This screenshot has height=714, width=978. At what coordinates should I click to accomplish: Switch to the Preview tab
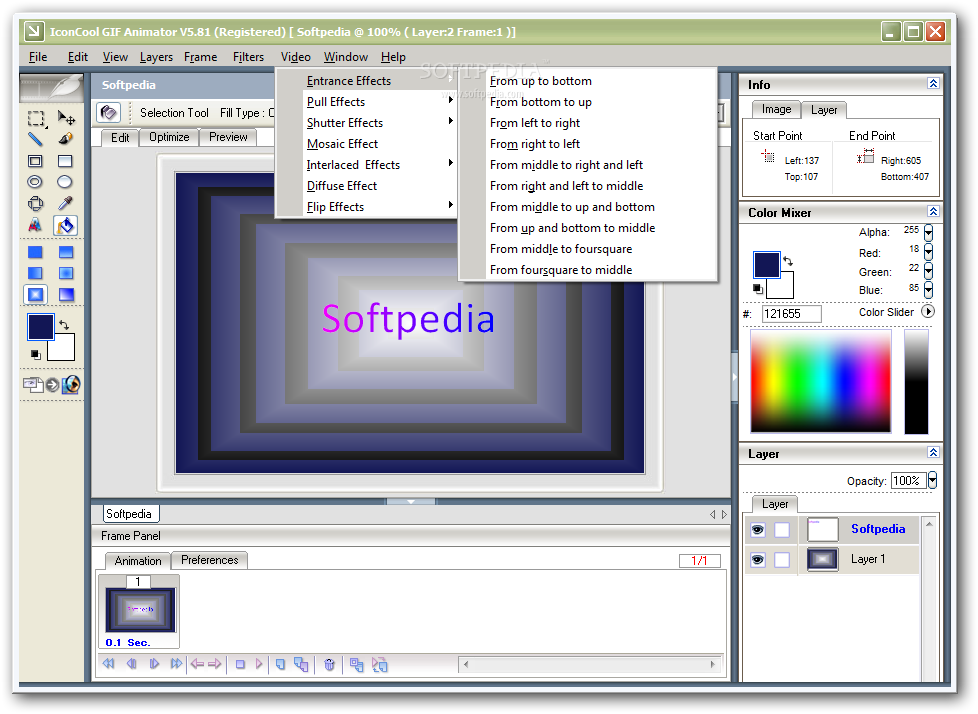tap(228, 137)
